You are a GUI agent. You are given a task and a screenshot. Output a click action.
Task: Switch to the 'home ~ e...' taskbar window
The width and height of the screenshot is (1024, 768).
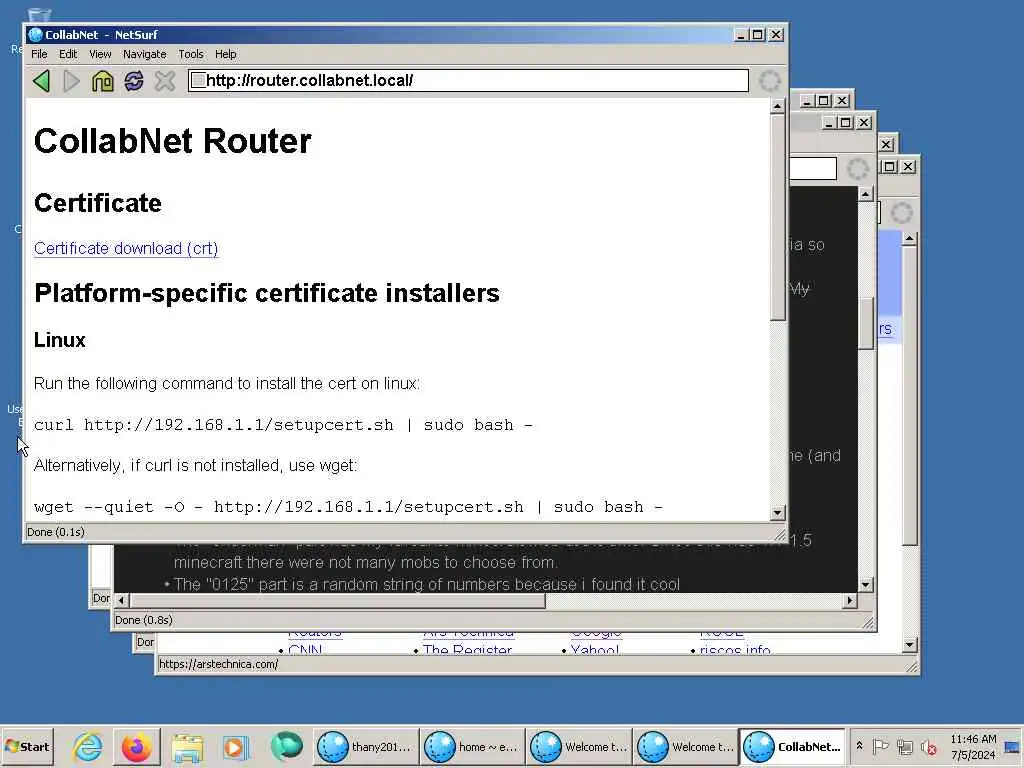(x=472, y=746)
